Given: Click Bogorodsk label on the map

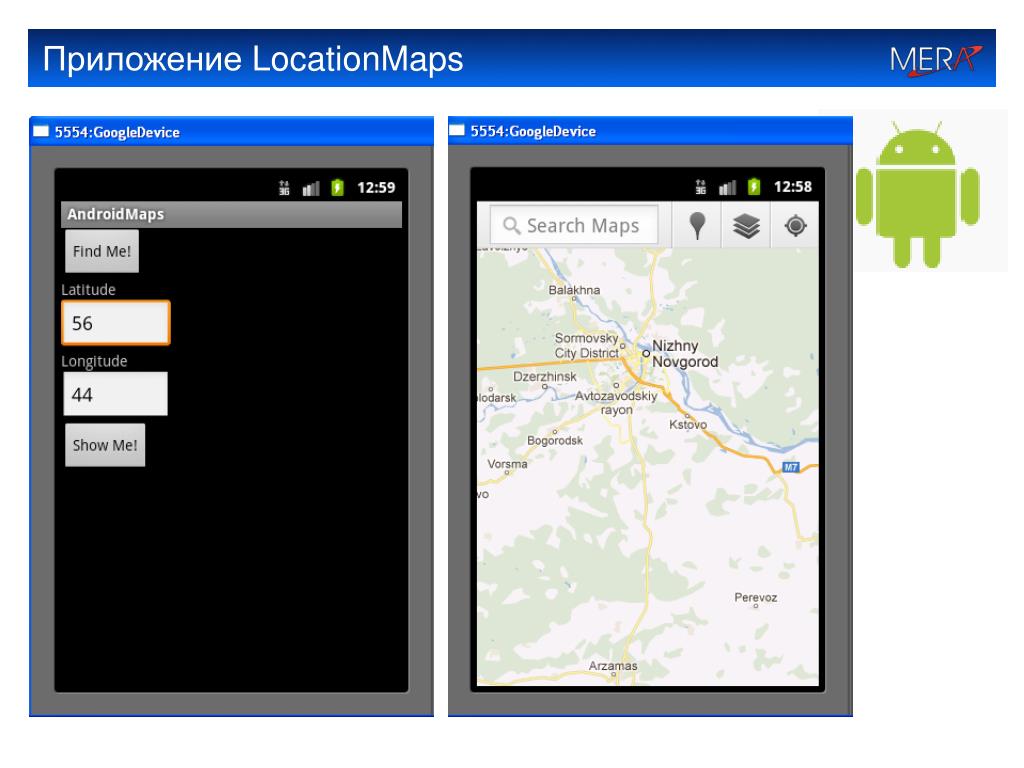Looking at the screenshot, I should tap(555, 440).
